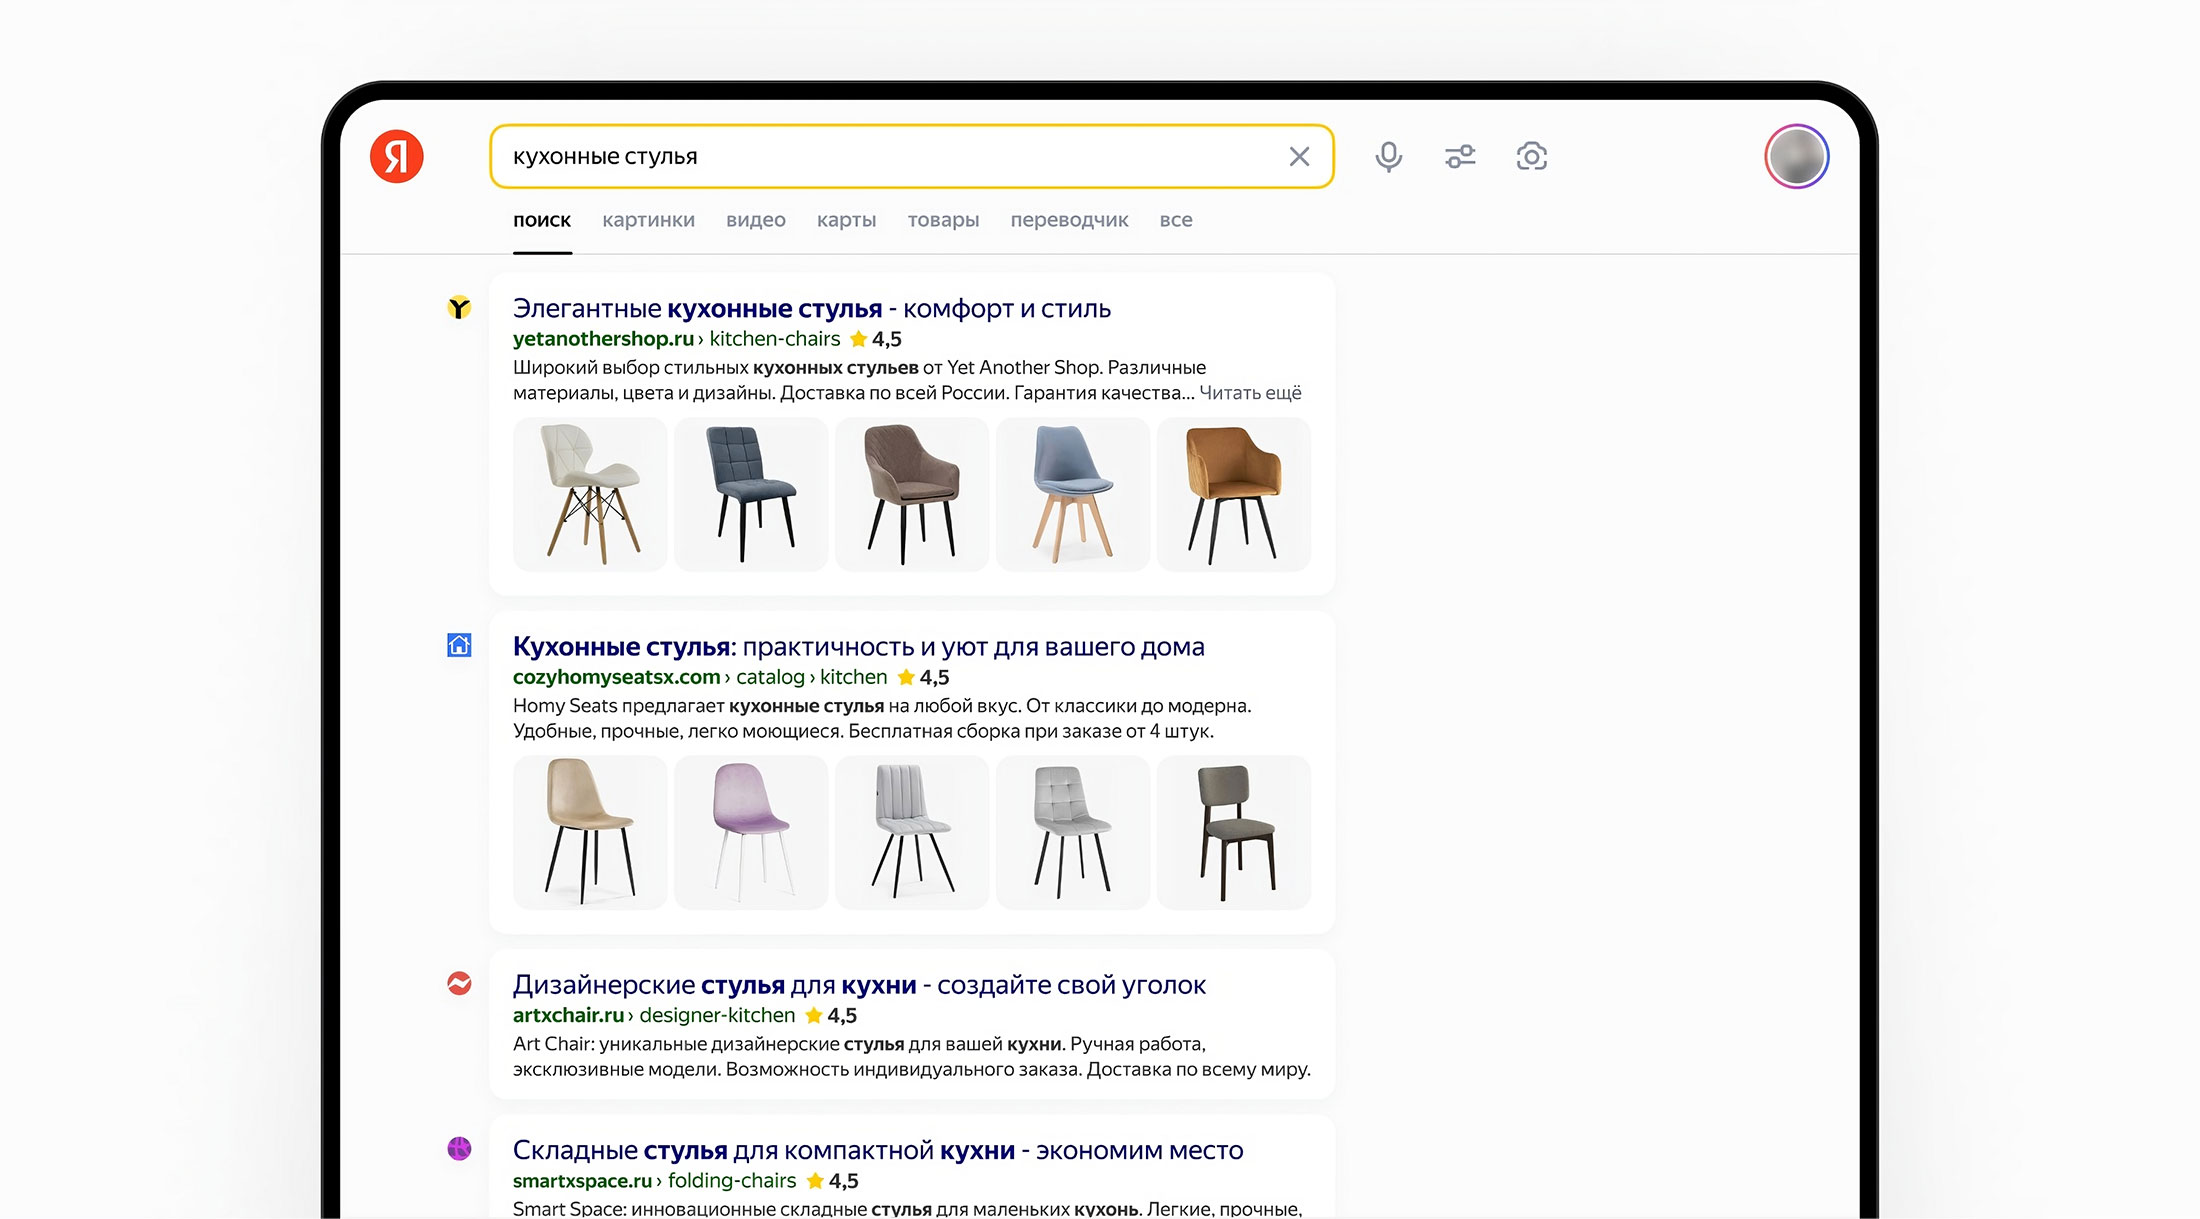Start voice search with microphone icon
This screenshot has height=1219, width=2200.
click(x=1388, y=157)
